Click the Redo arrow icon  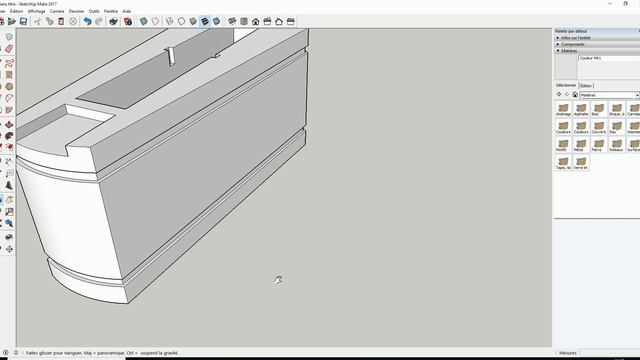tap(99, 21)
